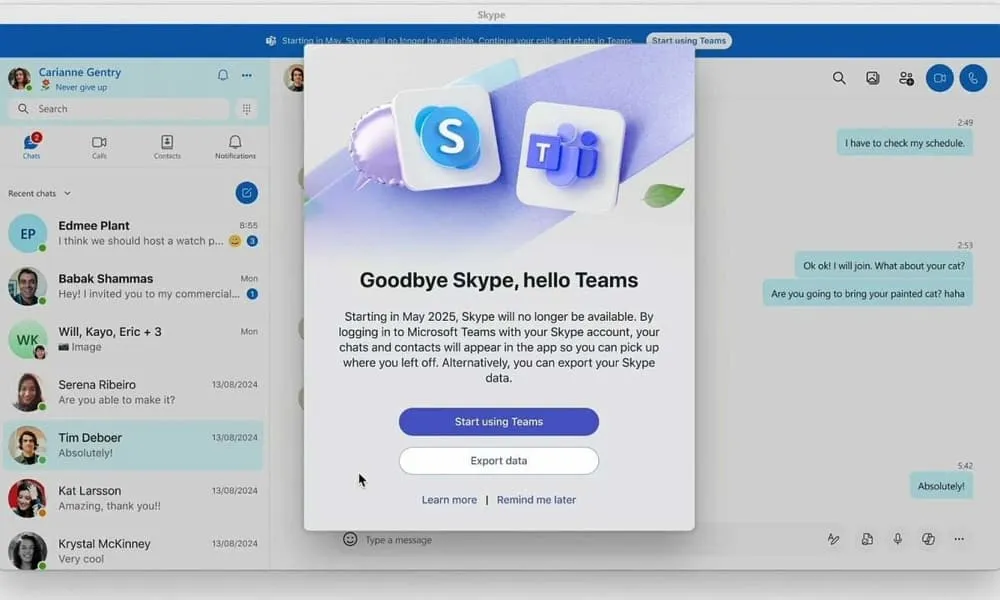Click the text formatting pen icon

834,539
